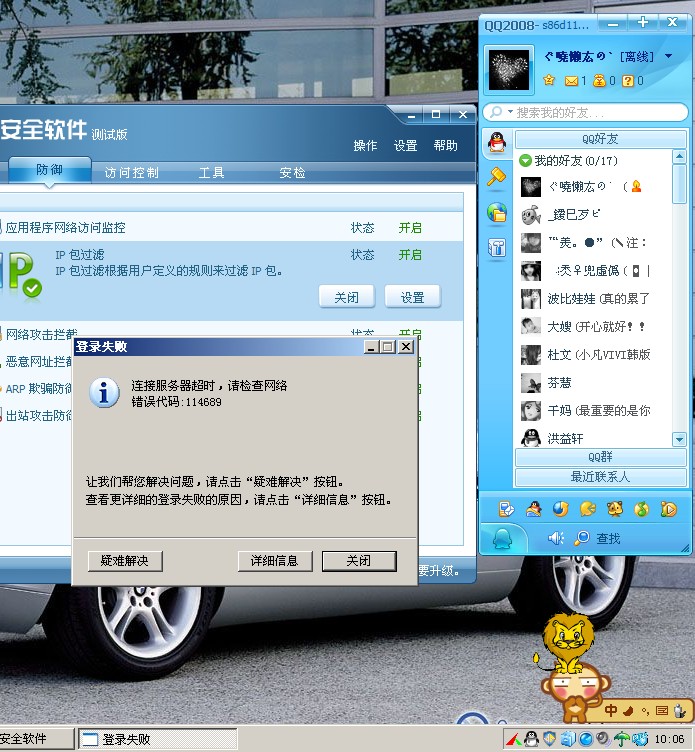
Task: Click the QQ profile avatar thumbnail
Action: click(x=508, y=70)
